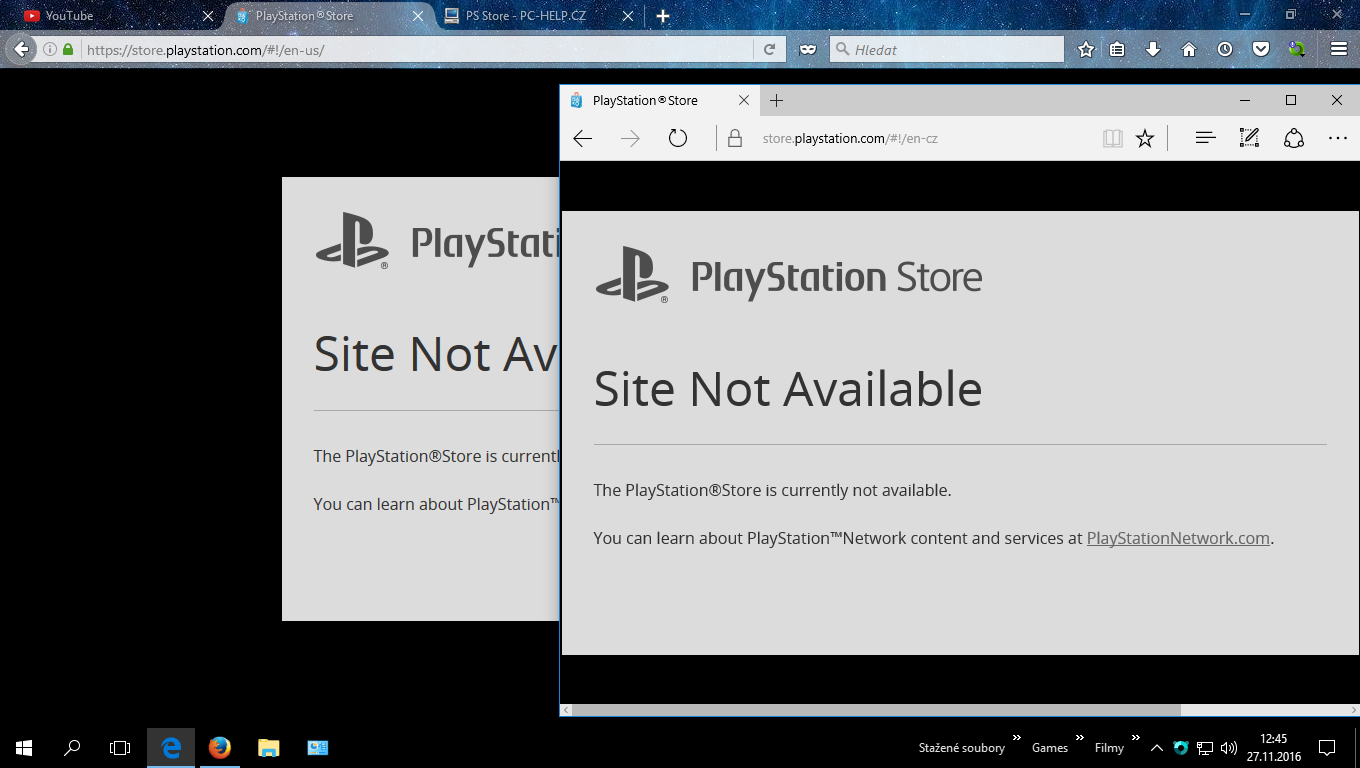Open a new tab in Edge
The image size is (1360, 768).
coord(777,100)
